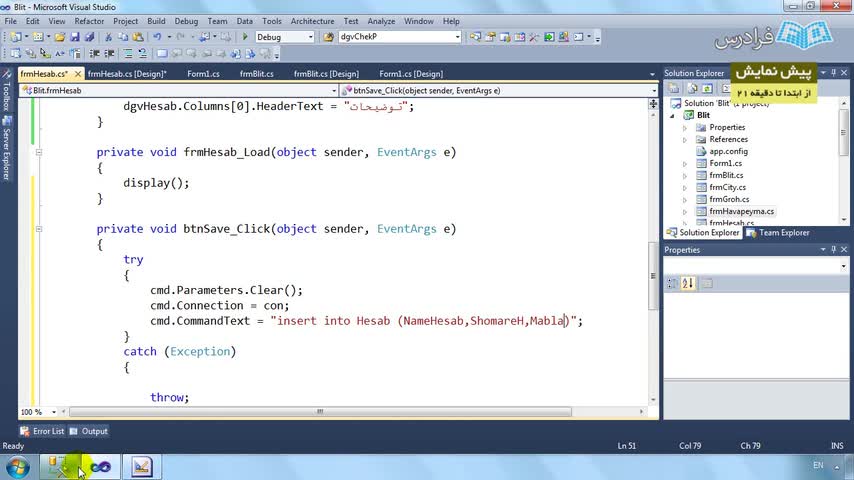This screenshot has width=854, height=480.
Task: Switch to frmHesab.cs [Design]* tab
Action: [127, 74]
